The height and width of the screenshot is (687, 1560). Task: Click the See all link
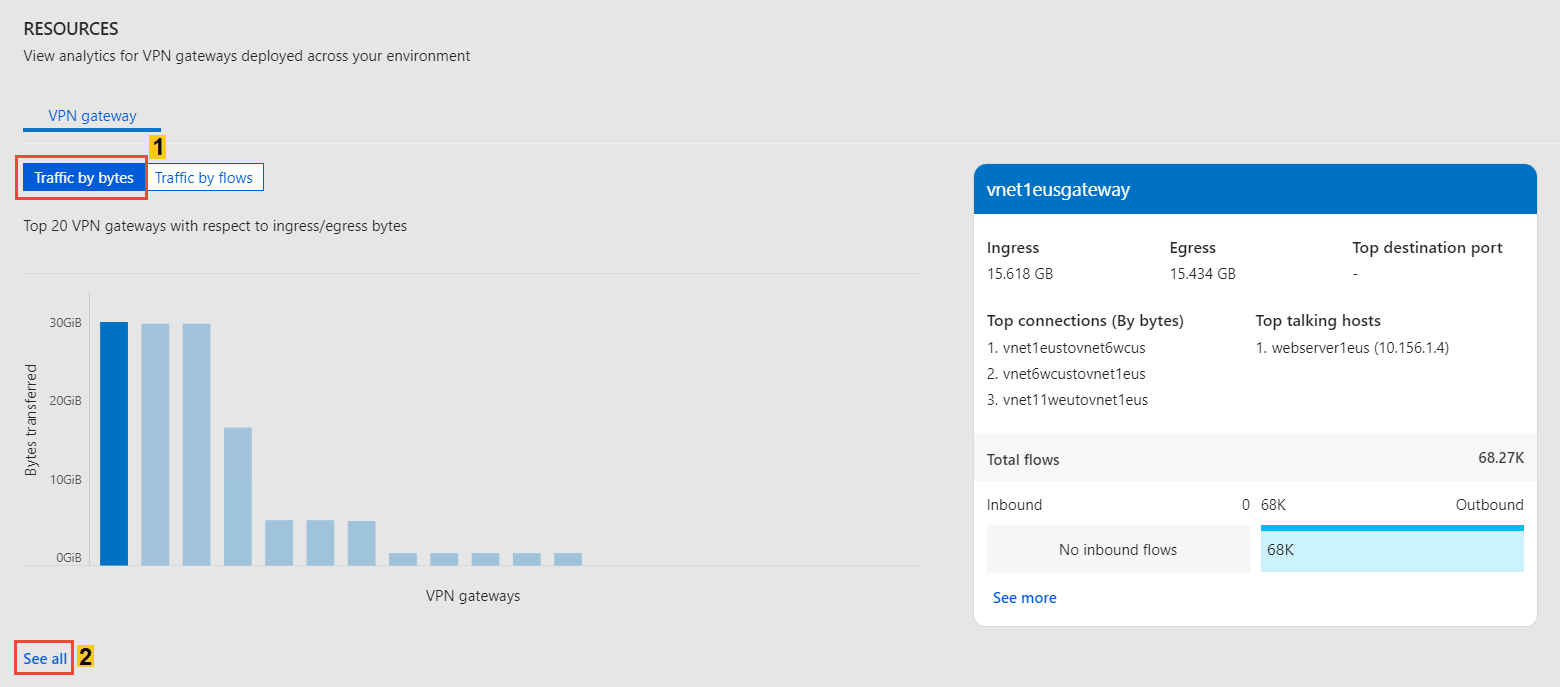coord(45,659)
